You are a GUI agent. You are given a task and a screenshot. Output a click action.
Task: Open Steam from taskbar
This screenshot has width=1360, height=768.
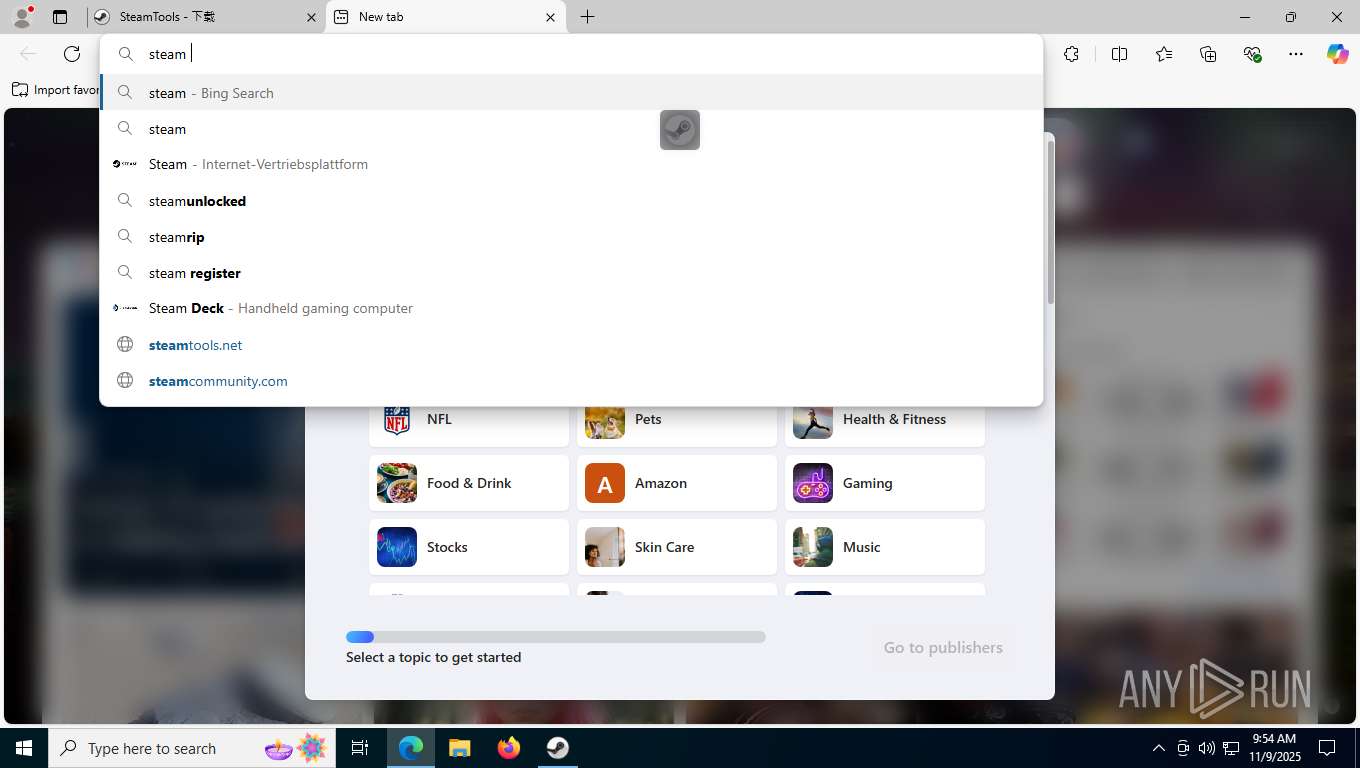[557, 748]
